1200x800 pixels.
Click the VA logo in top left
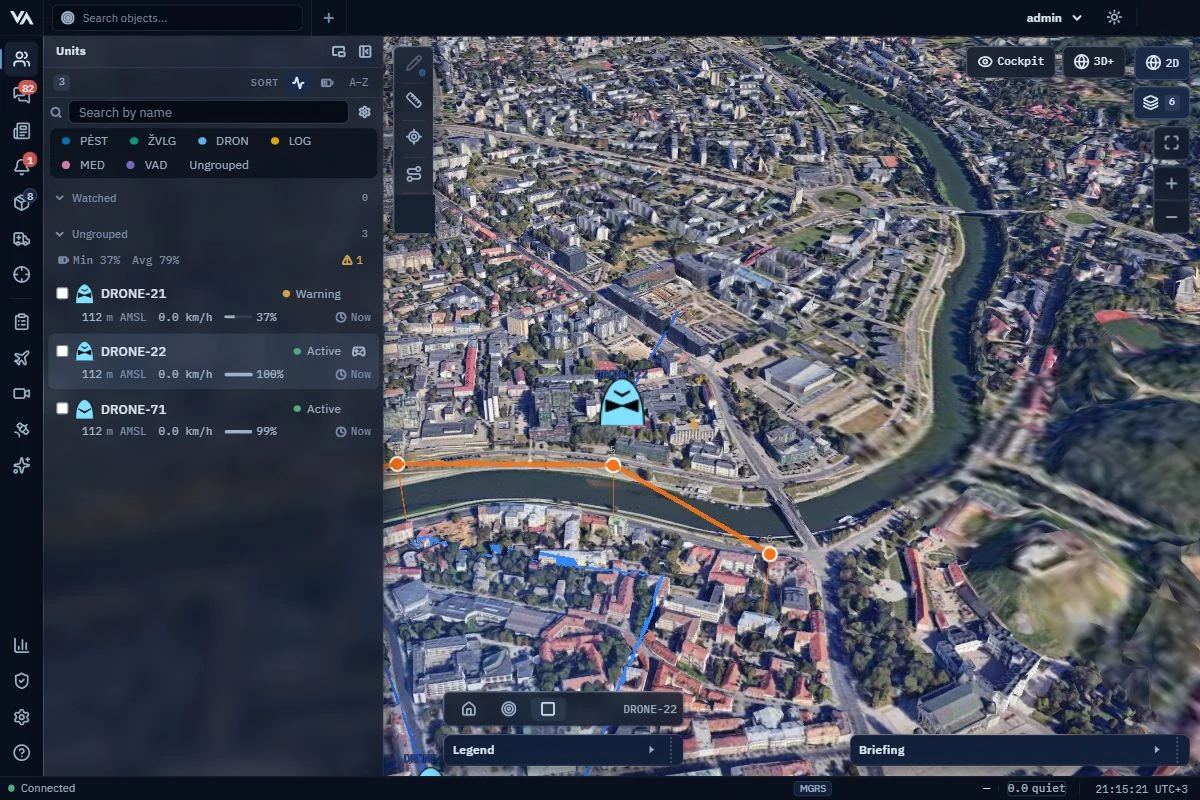21,17
